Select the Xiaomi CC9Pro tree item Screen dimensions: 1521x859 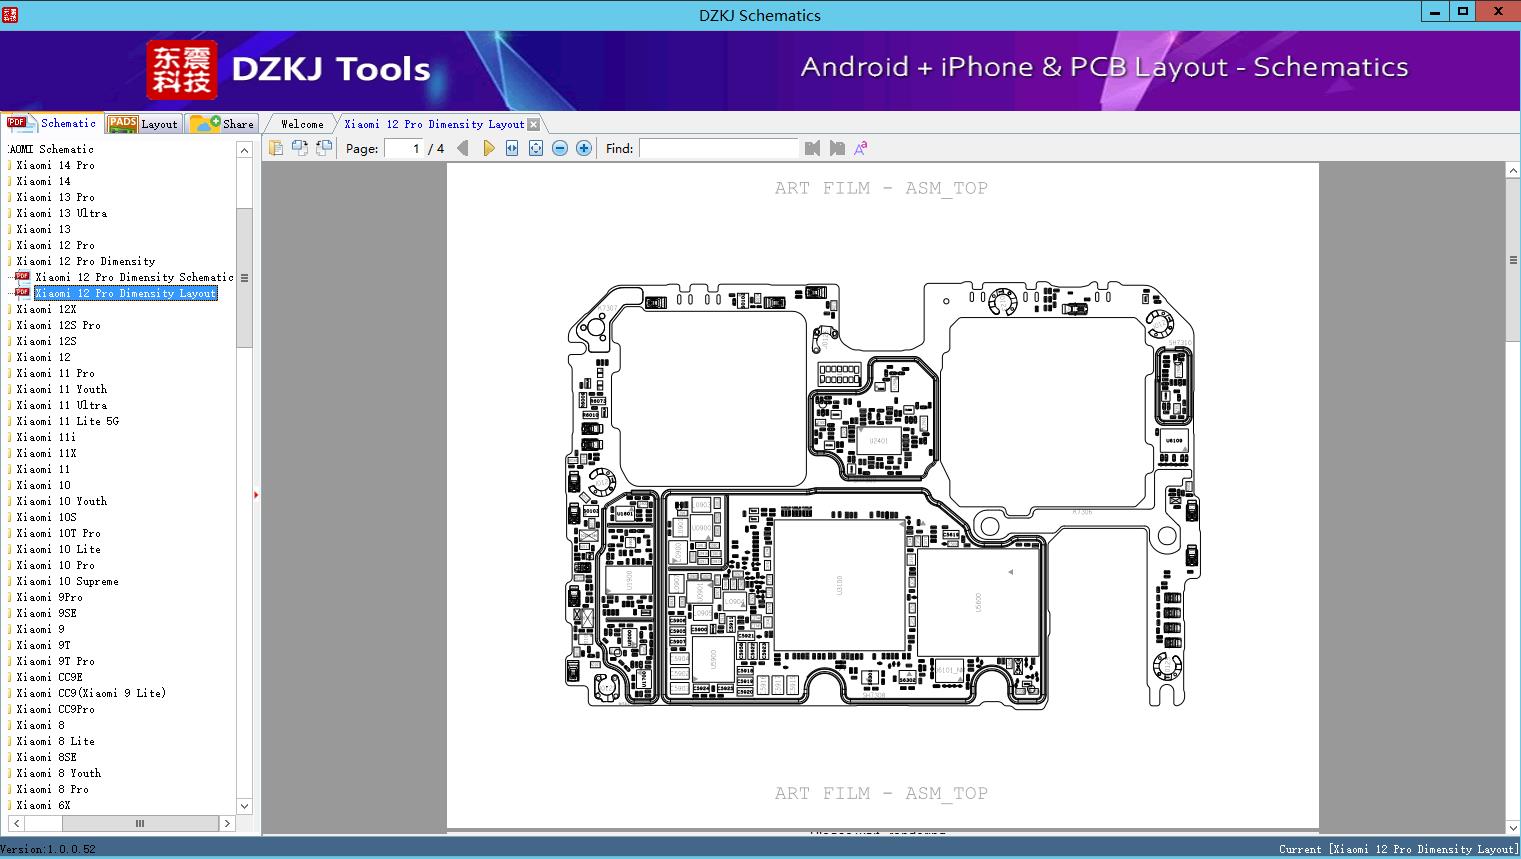[x=55, y=709]
